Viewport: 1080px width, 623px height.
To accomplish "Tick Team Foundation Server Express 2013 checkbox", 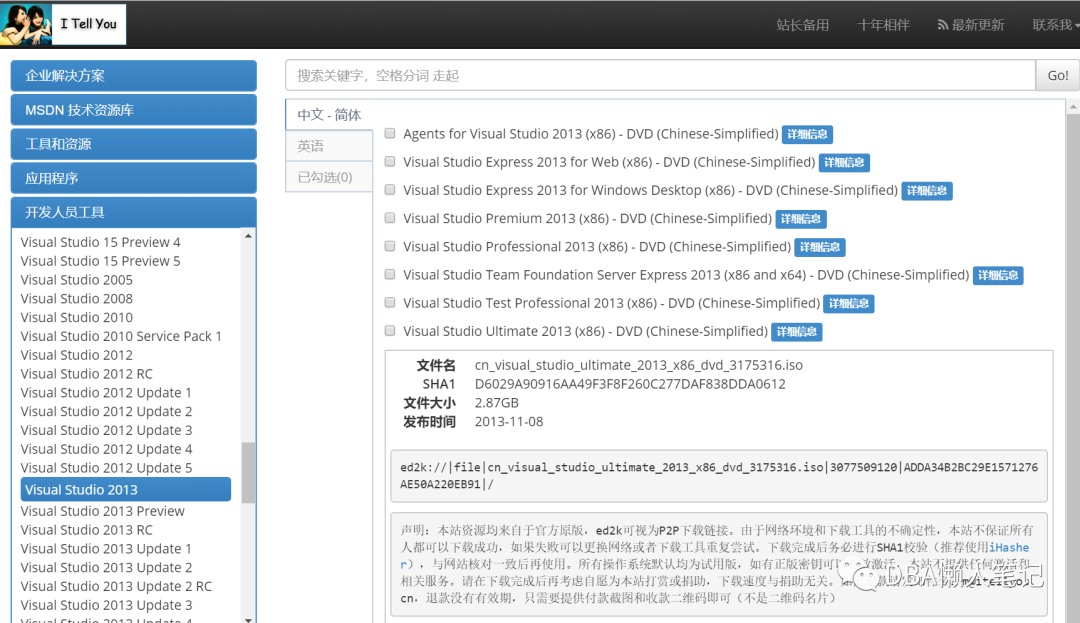I will 390,275.
